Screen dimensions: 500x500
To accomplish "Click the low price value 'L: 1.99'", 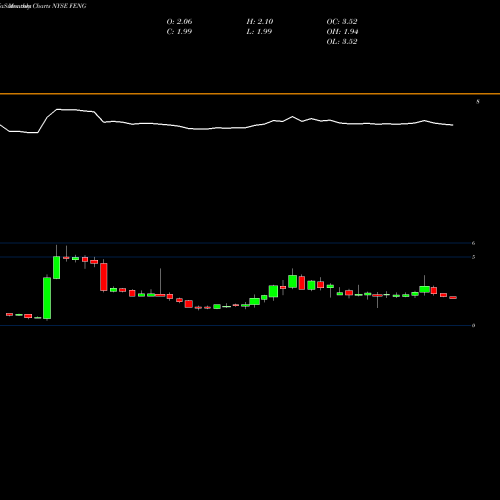I will pos(259,31).
